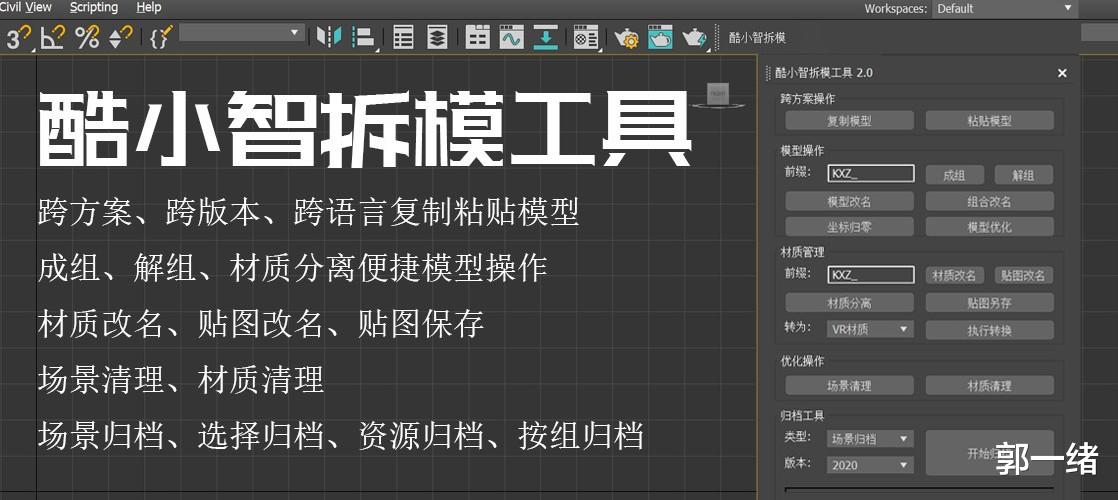Screen dimensions: 1118x500
Task: Click the 跨方案操作 section label
Action: pos(808,98)
